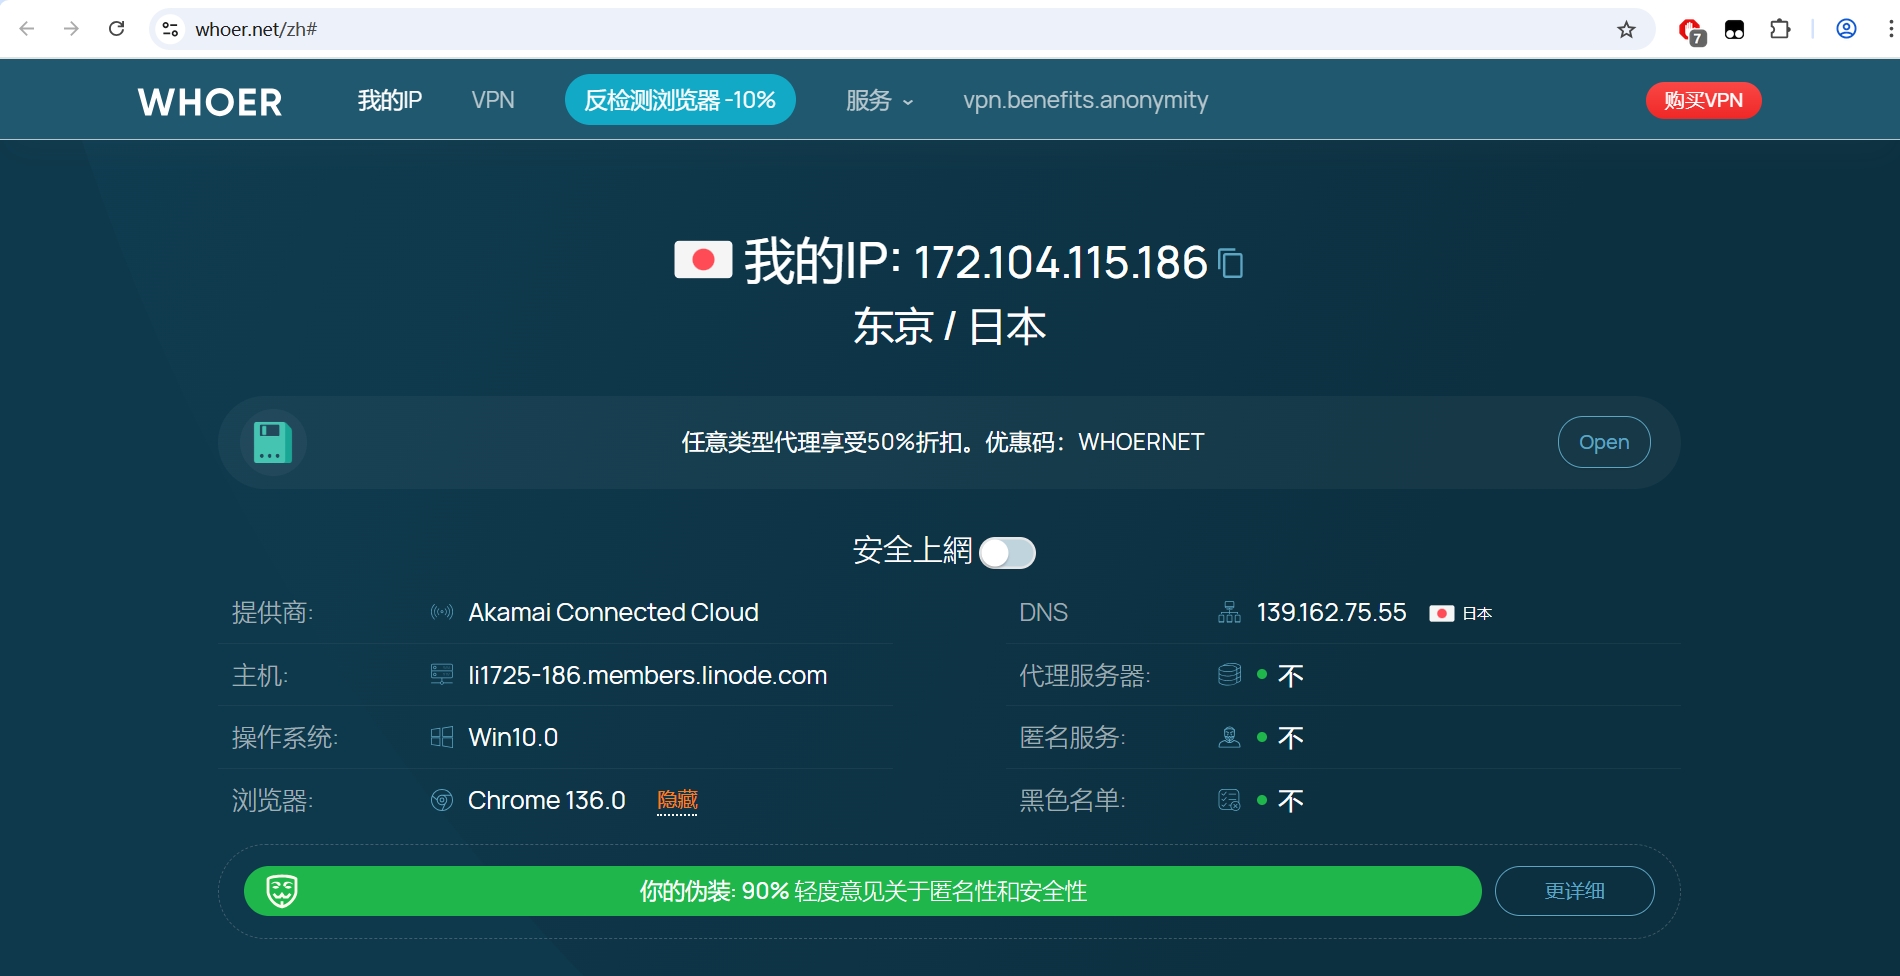The width and height of the screenshot is (1900, 976).
Task: Click the Japan flag beside 我的IP
Action: (703, 260)
